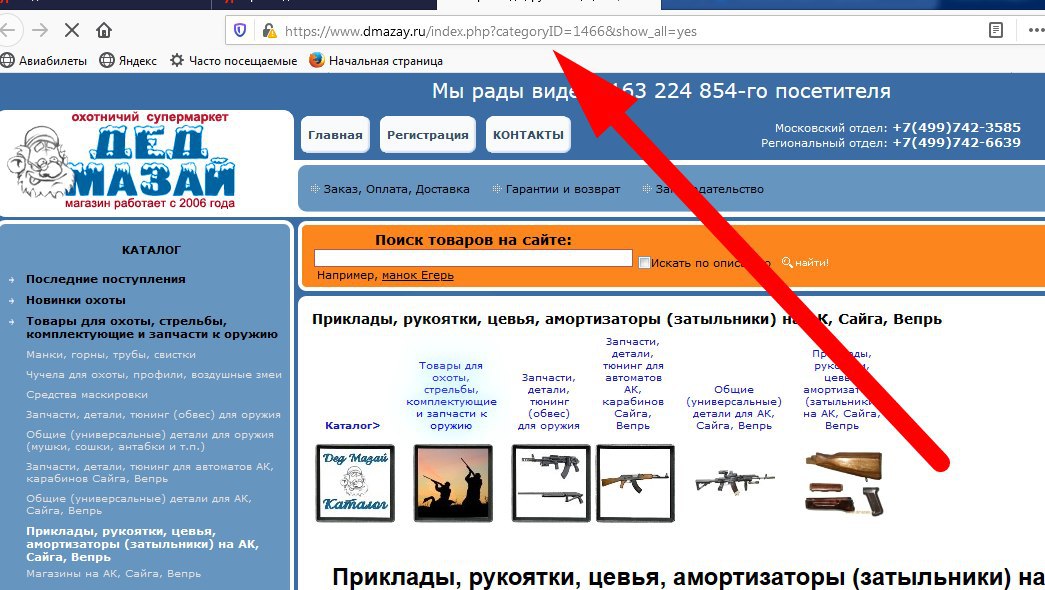This screenshot has height=590, width=1045.
Task: Click the Каталог> breadcrumb link
Action: click(x=353, y=425)
